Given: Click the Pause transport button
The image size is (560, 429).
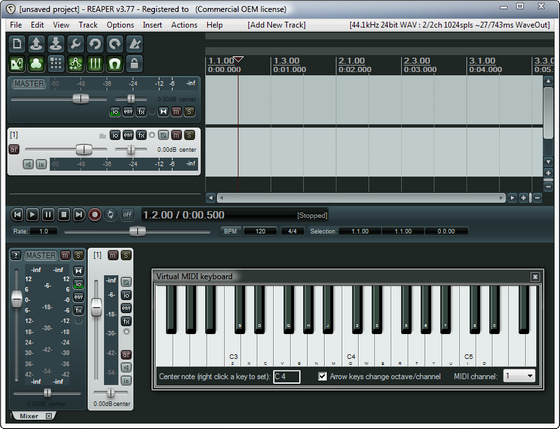Looking at the screenshot, I should pyautogui.click(x=48, y=215).
